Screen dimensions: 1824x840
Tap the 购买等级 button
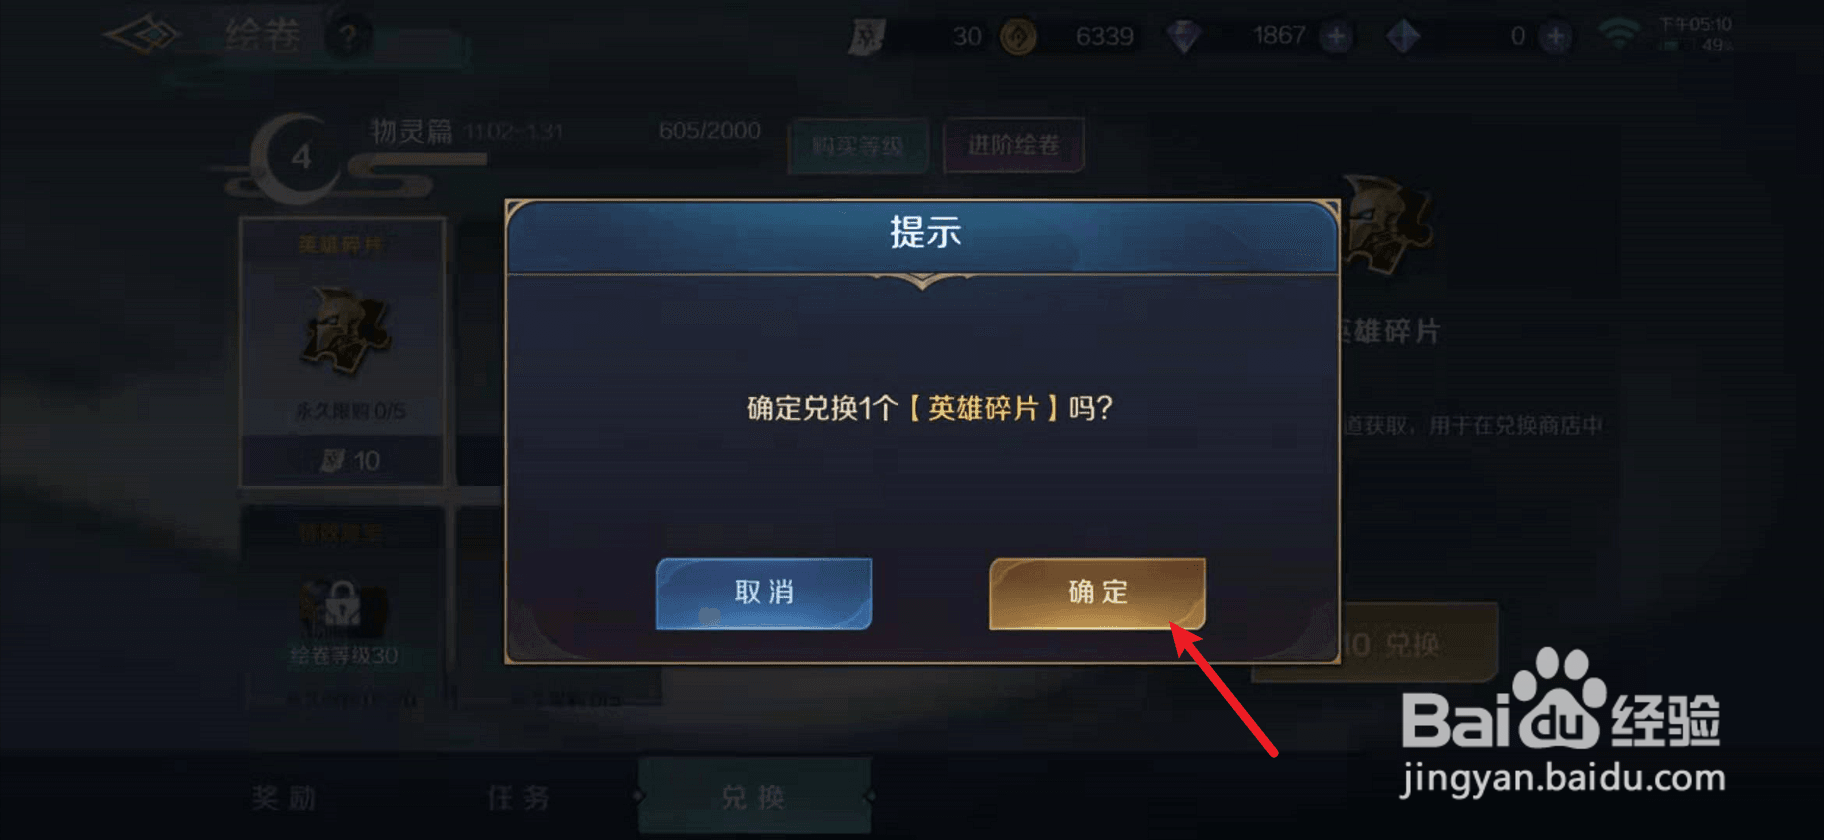(858, 146)
